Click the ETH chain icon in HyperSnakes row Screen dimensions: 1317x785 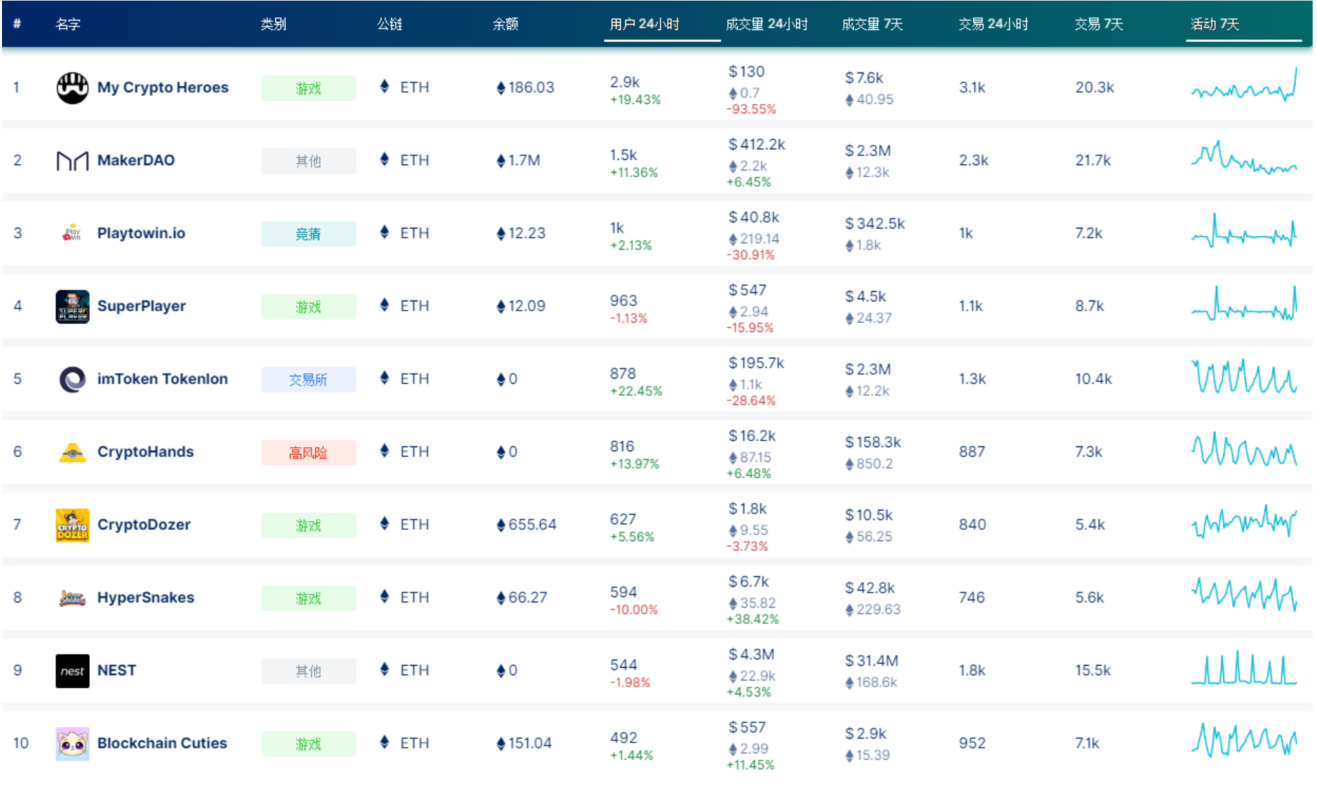(x=385, y=597)
